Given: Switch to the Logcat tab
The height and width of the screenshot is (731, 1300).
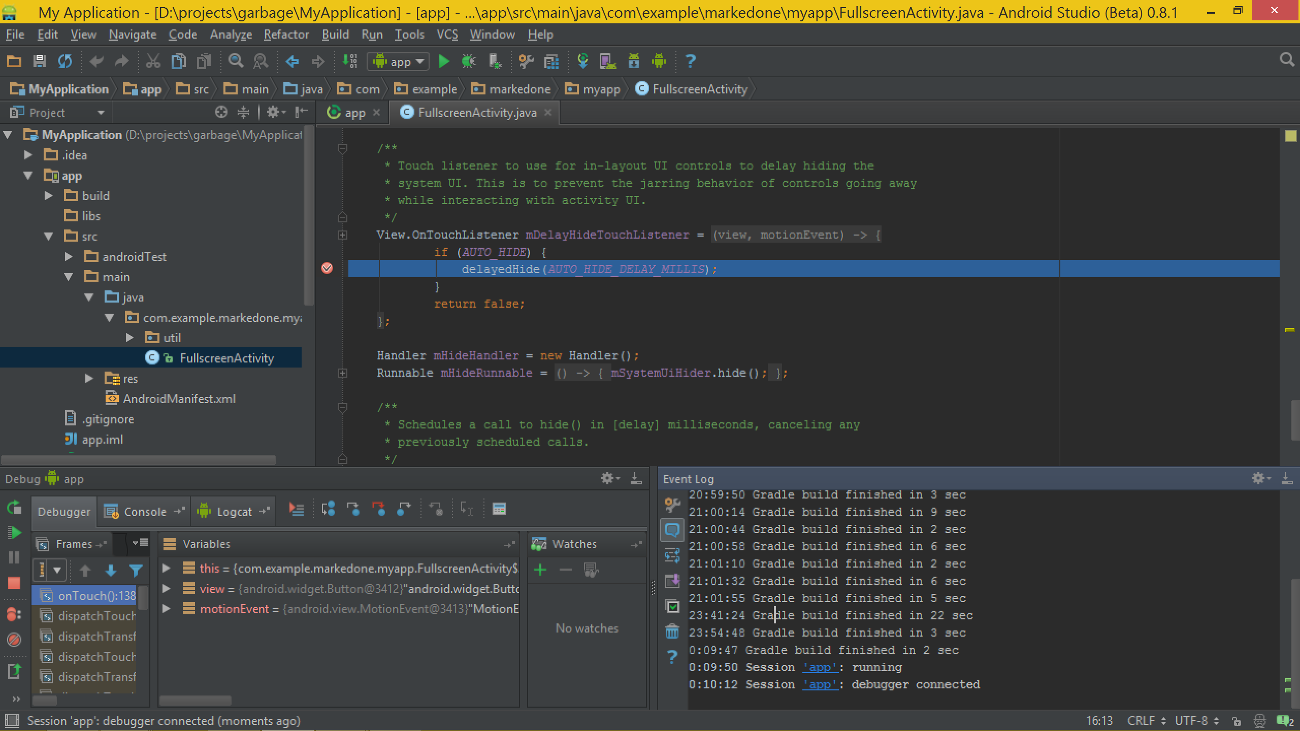Looking at the screenshot, I should coord(234,512).
